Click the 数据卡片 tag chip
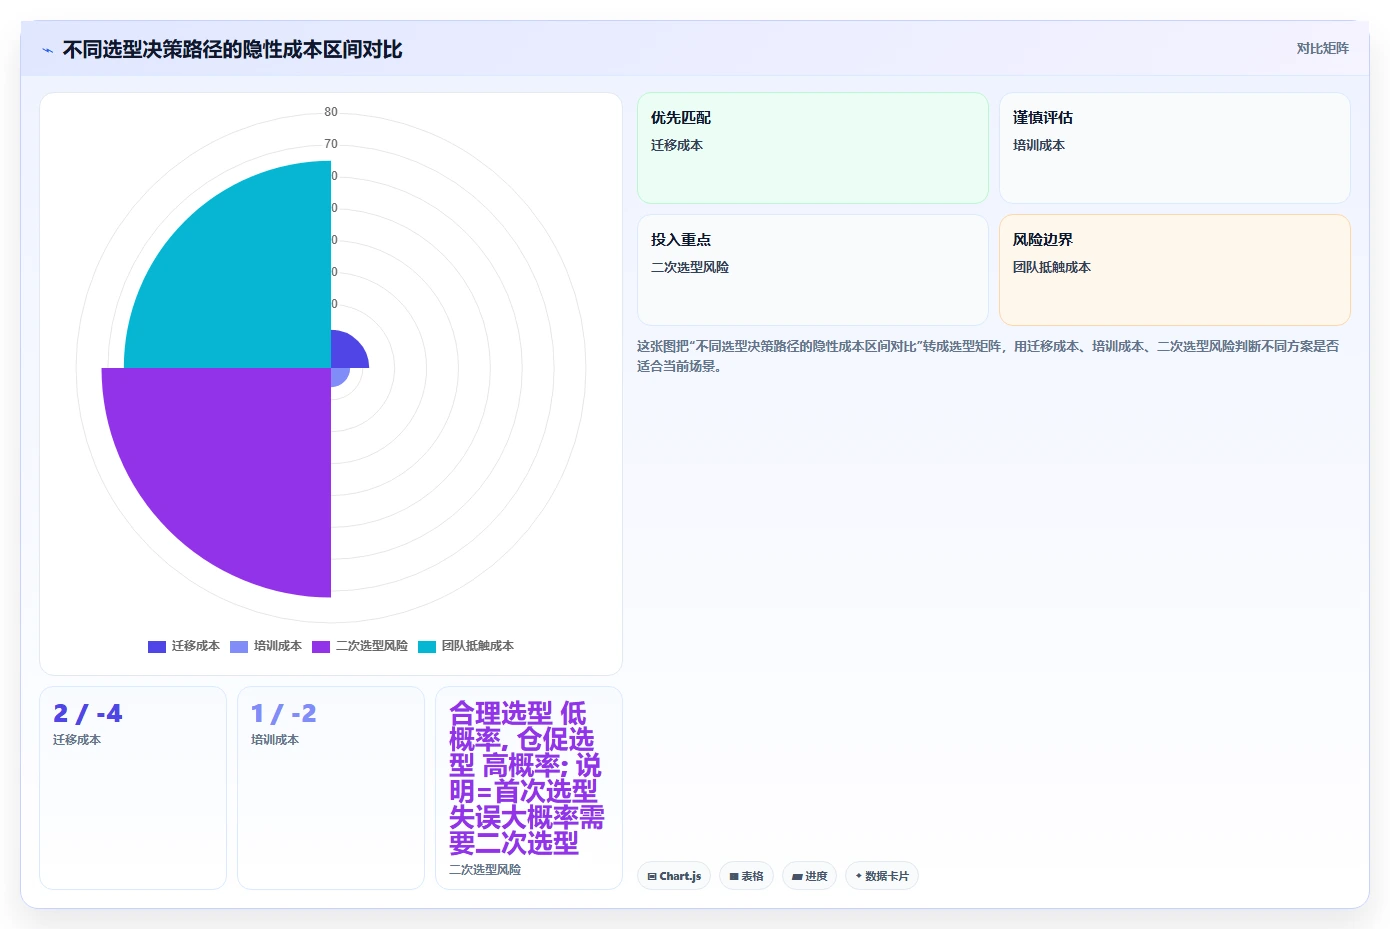This screenshot has width=1390, height=929. [x=882, y=876]
